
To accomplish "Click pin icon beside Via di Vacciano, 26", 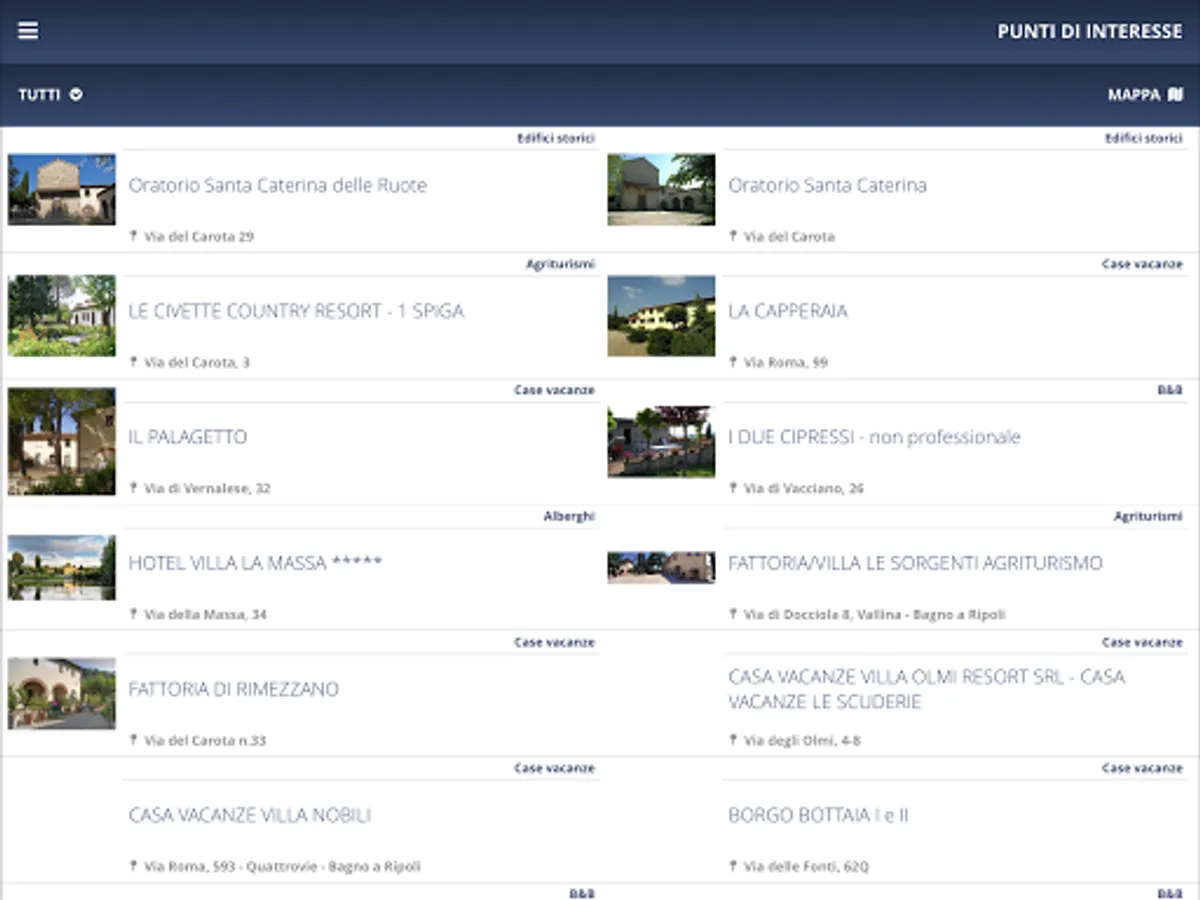I will coord(733,489).
